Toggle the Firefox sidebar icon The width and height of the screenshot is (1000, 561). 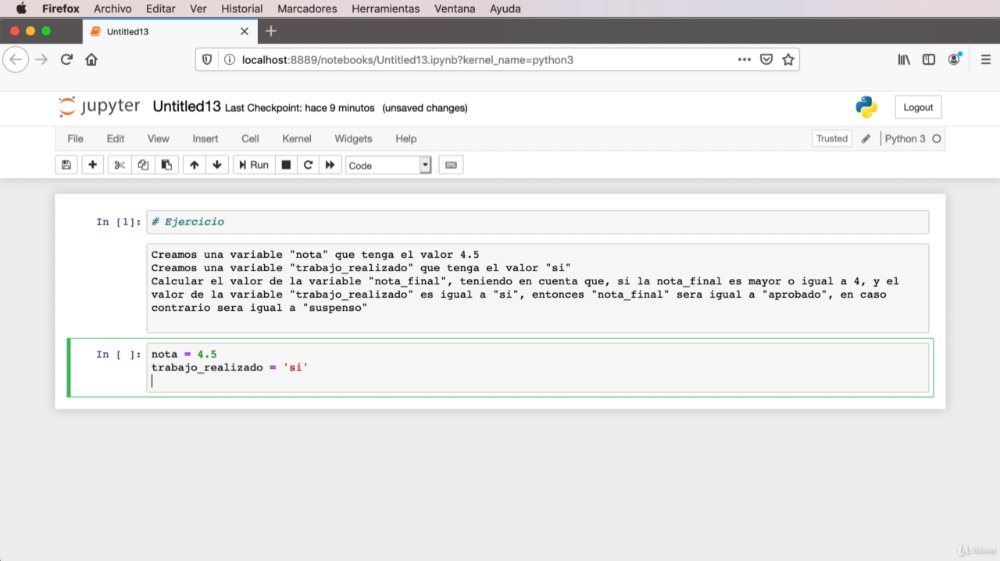click(x=929, y=59)
